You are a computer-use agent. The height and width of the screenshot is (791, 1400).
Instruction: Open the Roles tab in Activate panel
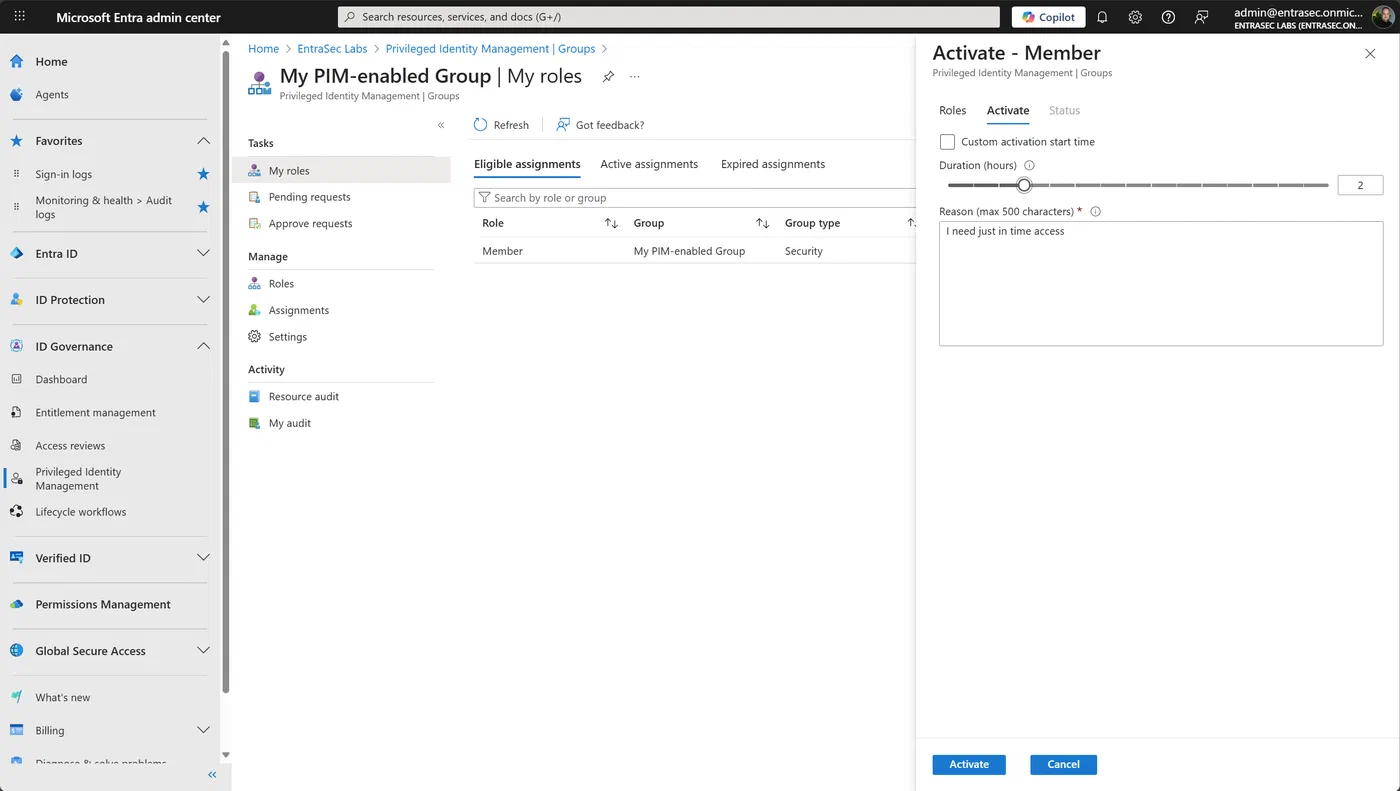click(953, 110)
